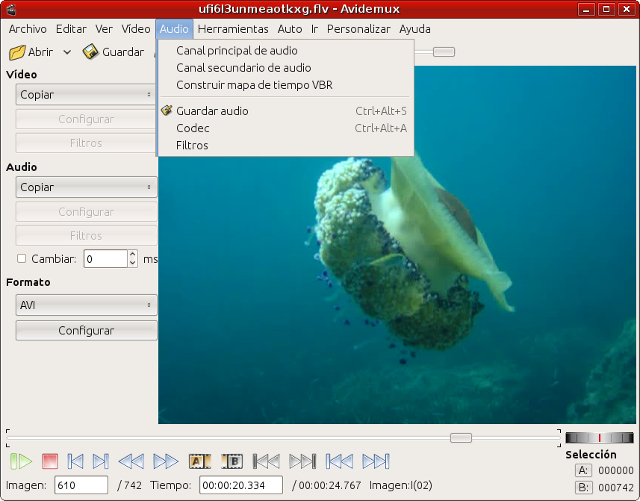The width and height of the screenshot is (640, 501).
Task: Click the red Stop button
Action: (x=50, y=461)
